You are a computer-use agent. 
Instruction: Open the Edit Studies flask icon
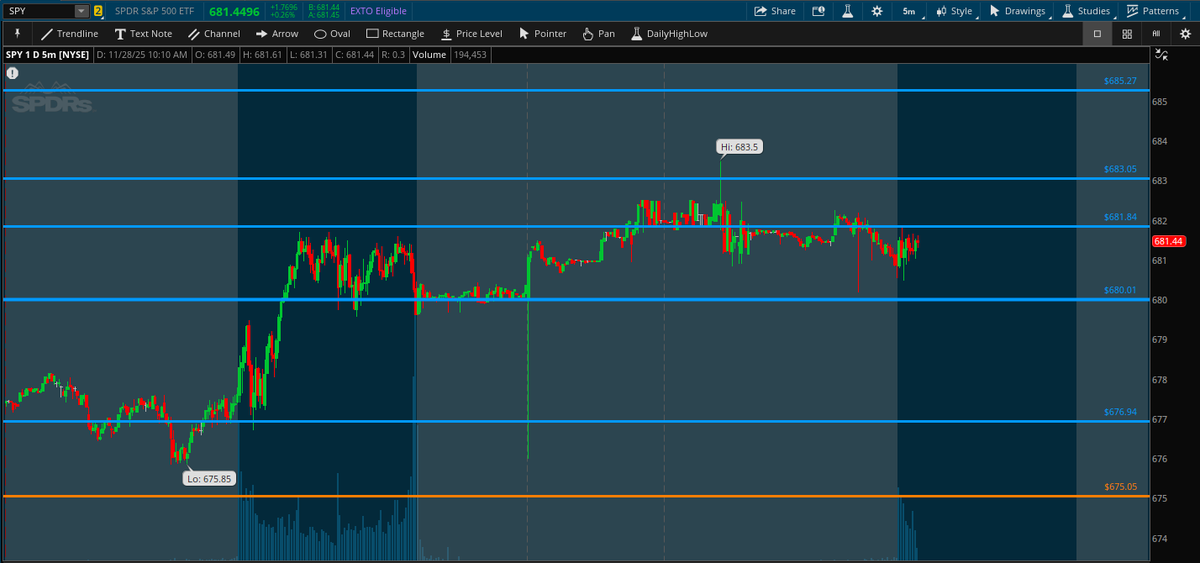coord(847,11)
